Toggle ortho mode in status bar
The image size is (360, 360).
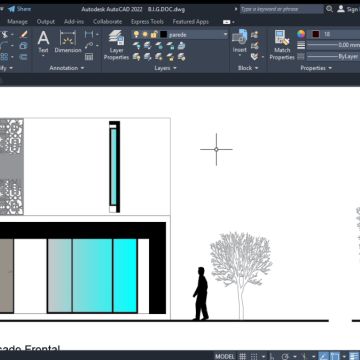(x=272, y=356)
